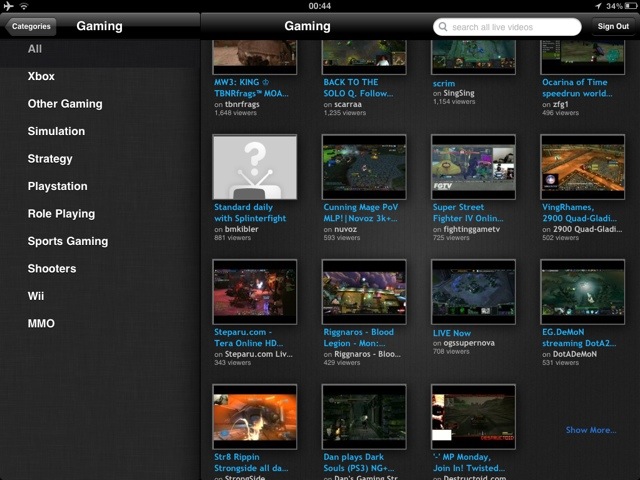Tap the Wi-Fi status icon
Viewport: 640px width, 480px height.
(x=24, y=6)
